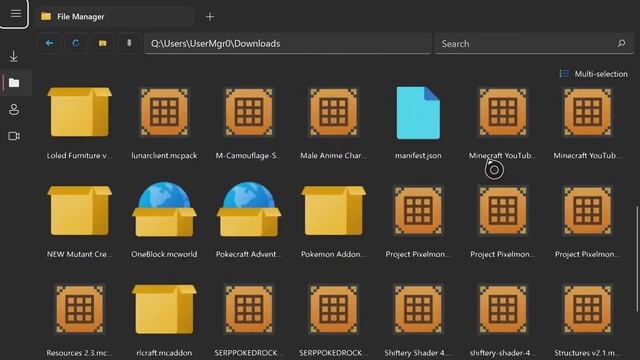Open the Pokemon Addon folder

coord(333,211)
